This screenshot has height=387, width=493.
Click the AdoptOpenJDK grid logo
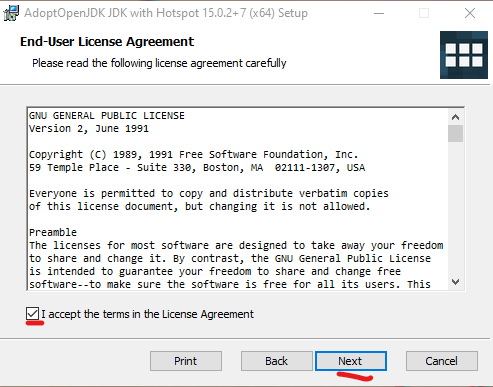click(x=464, y=55)
